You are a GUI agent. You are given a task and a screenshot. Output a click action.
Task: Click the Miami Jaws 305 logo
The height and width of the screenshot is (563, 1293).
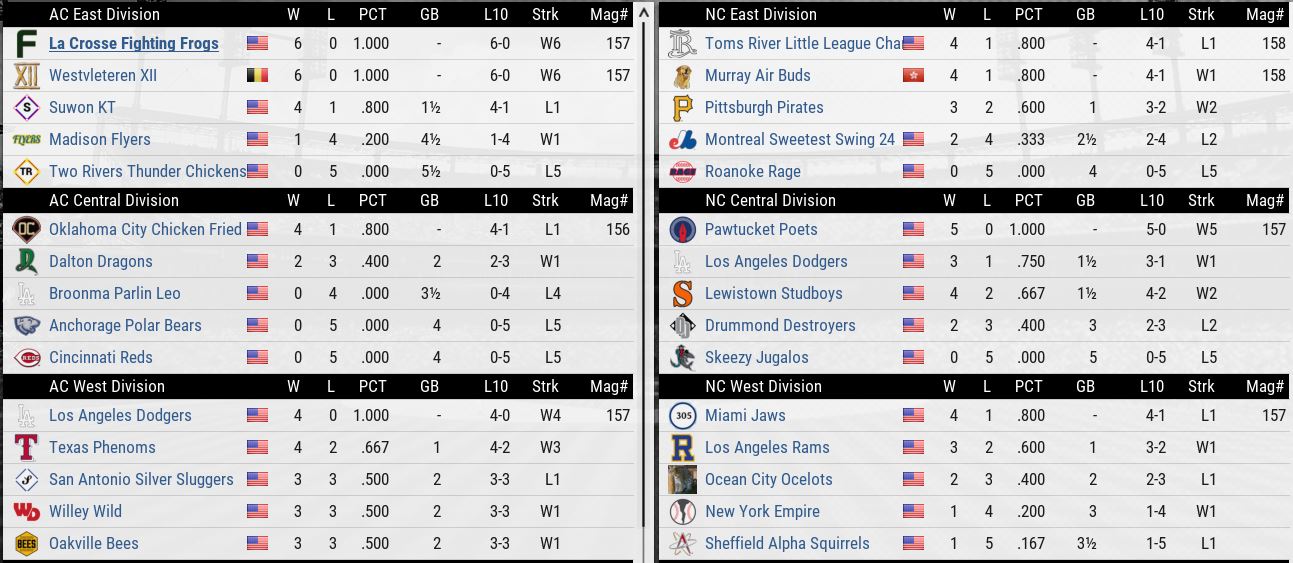[682, 415]
